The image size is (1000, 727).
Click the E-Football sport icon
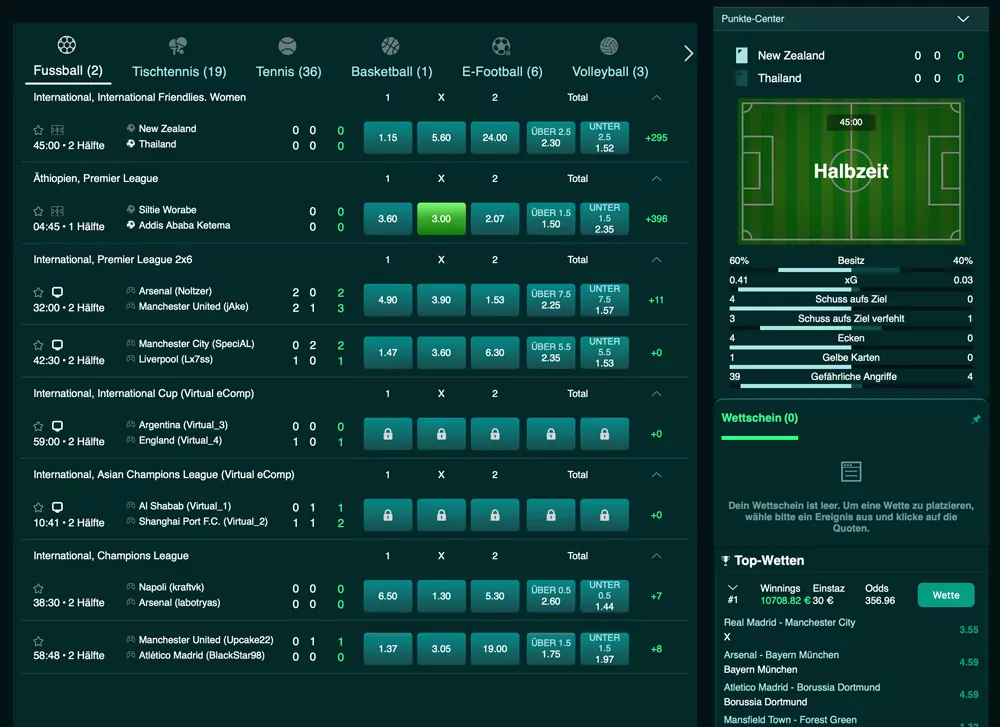[x=501, y=46]
